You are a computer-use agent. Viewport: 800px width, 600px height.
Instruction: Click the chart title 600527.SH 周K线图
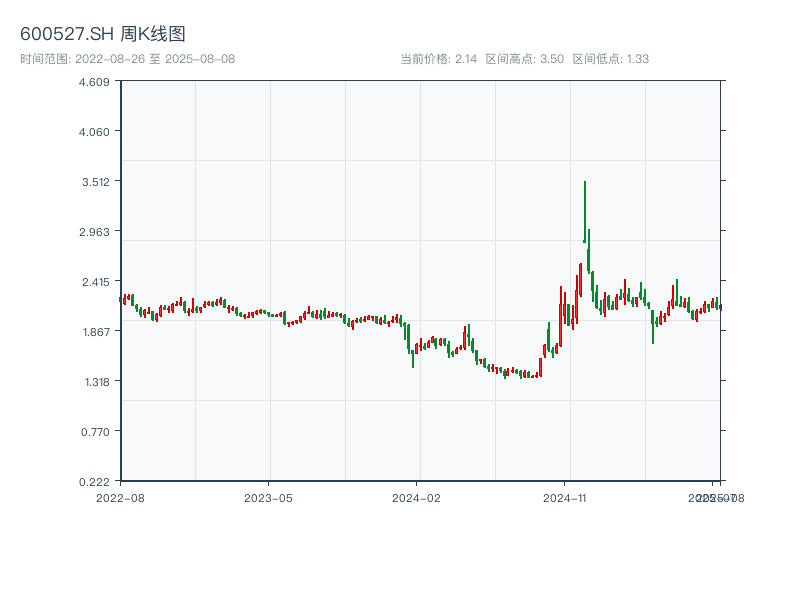tap(103, 34)
